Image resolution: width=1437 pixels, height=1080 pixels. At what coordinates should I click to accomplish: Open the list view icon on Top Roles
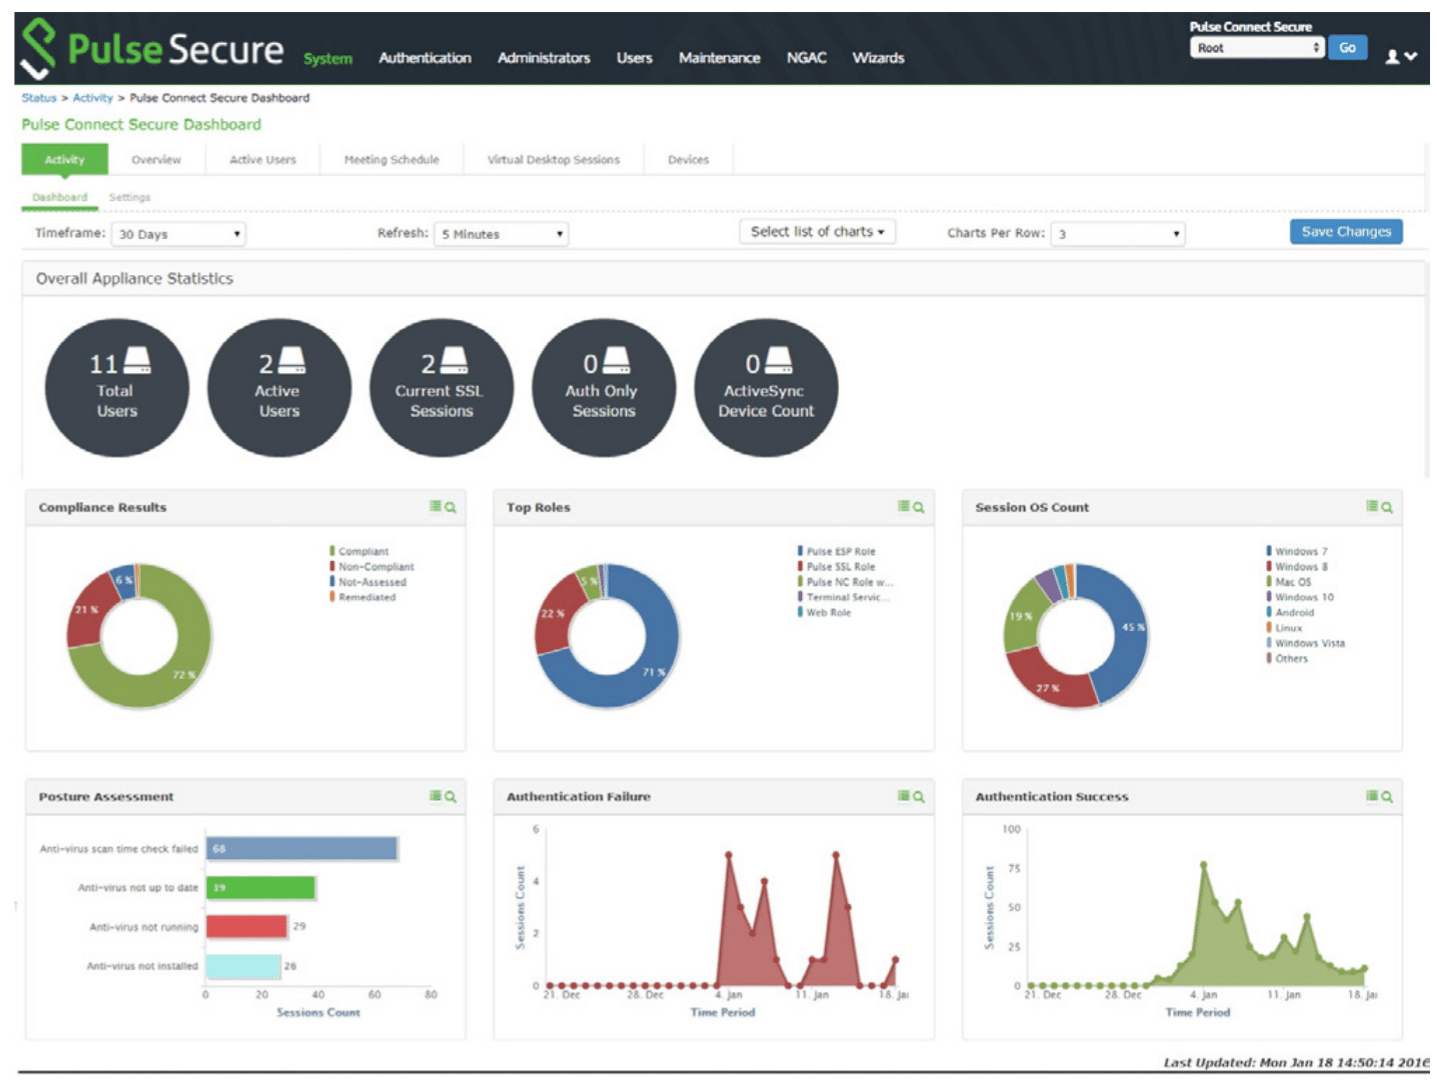(904, 507)
